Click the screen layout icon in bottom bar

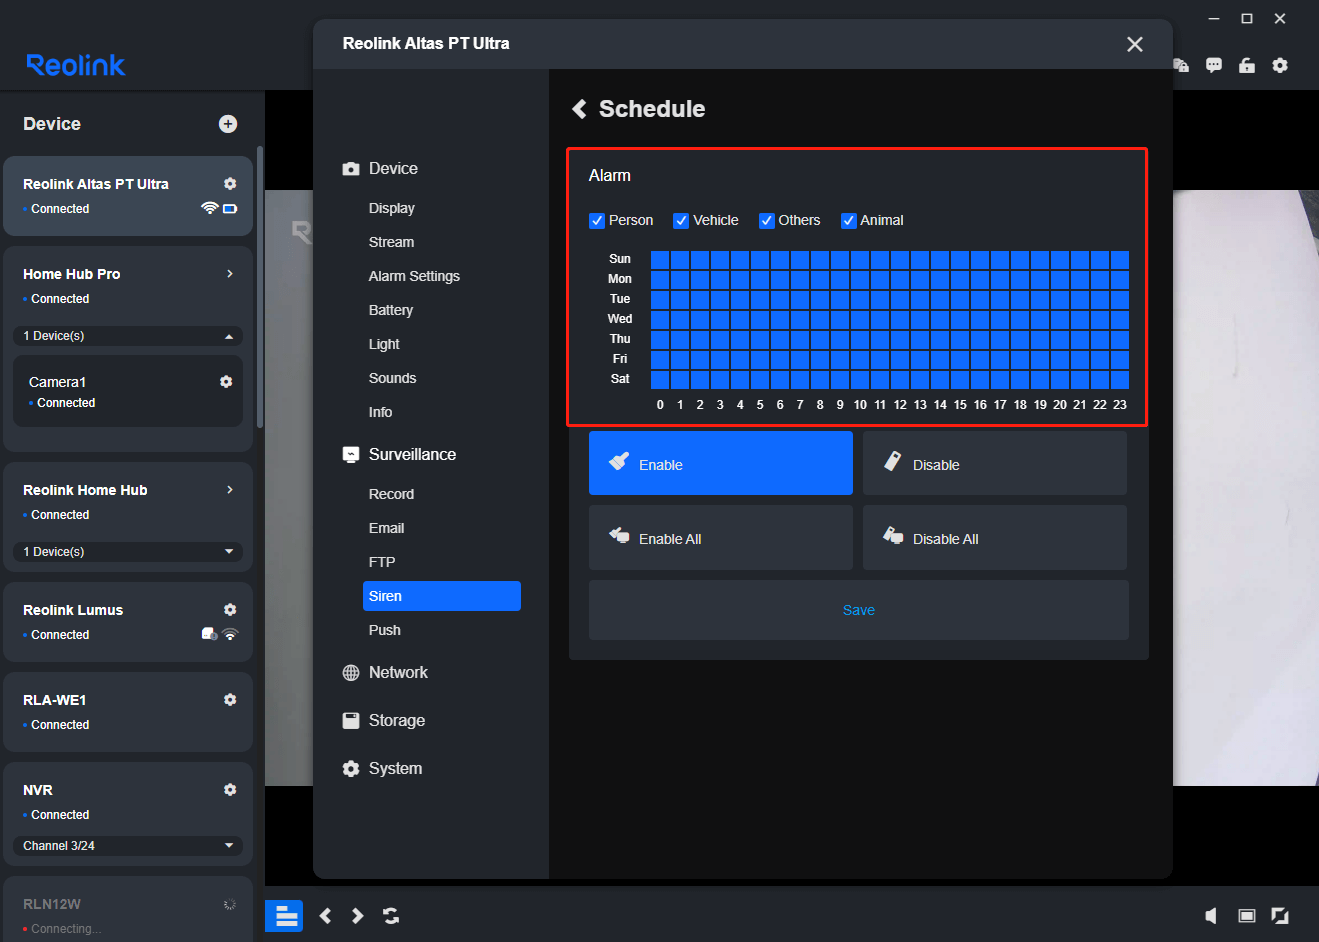click(1247, 916)
